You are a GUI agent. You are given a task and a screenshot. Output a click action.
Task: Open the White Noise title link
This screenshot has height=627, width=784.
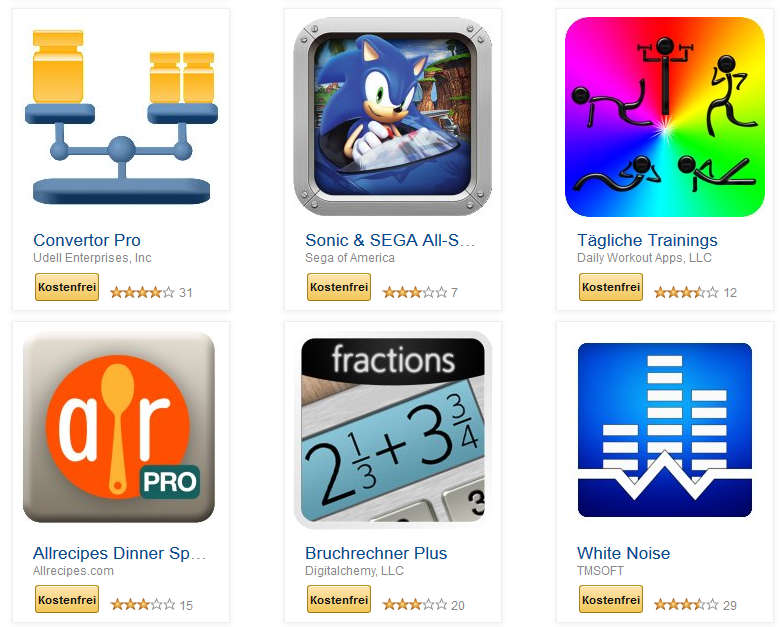pyautogui.click(x=624, y=553)
